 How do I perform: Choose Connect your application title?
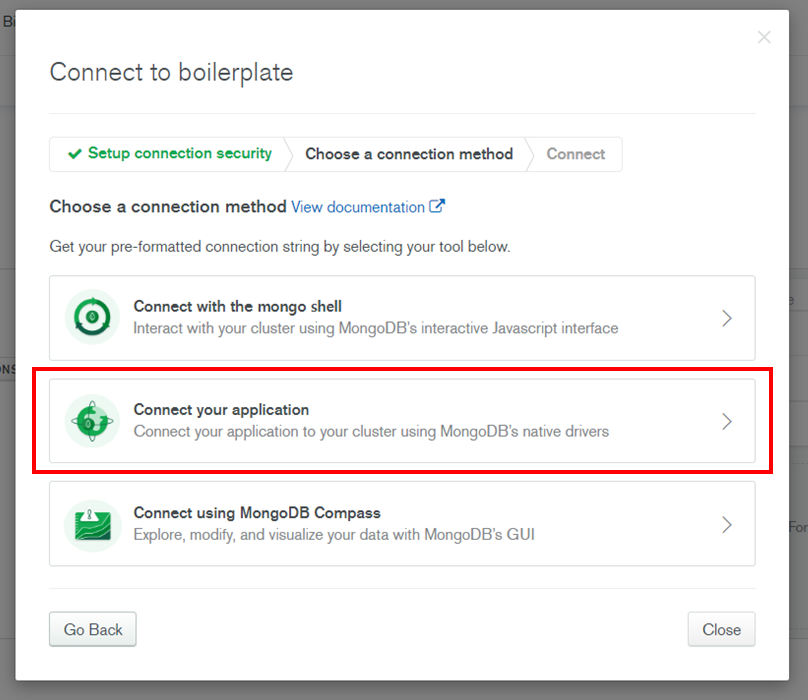tap(221, 410)
